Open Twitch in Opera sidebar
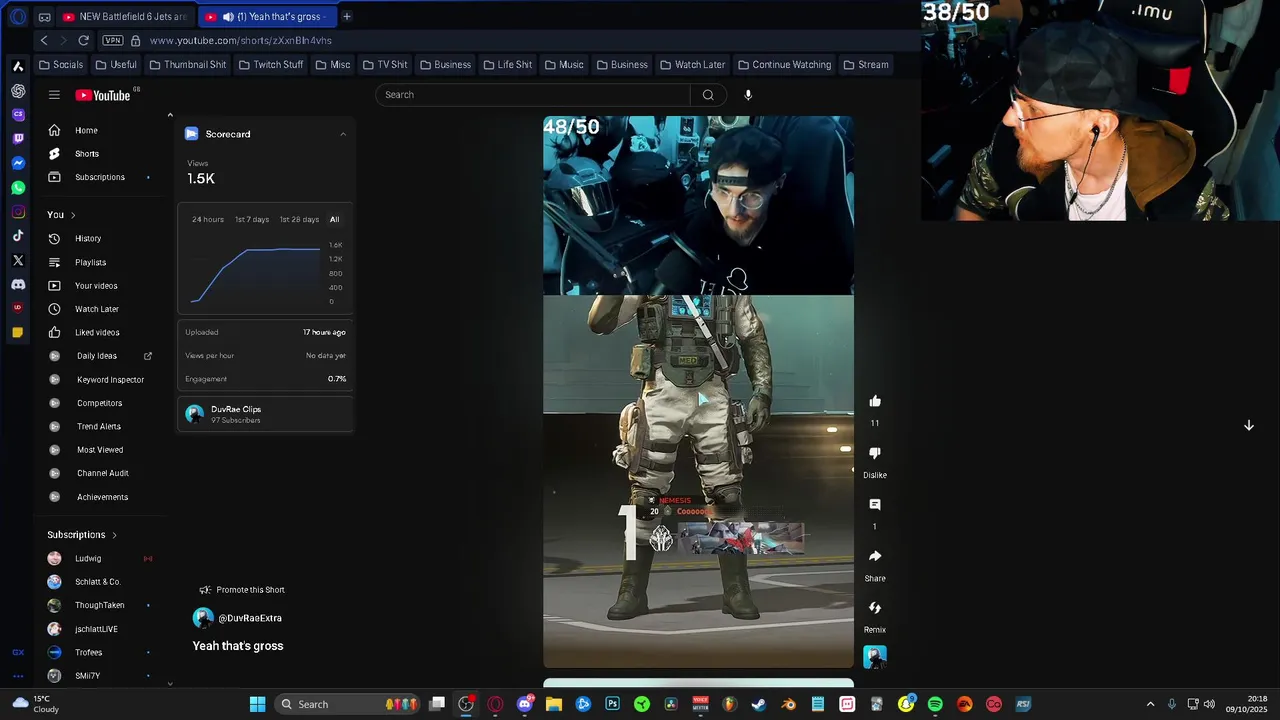 [18, 139]
